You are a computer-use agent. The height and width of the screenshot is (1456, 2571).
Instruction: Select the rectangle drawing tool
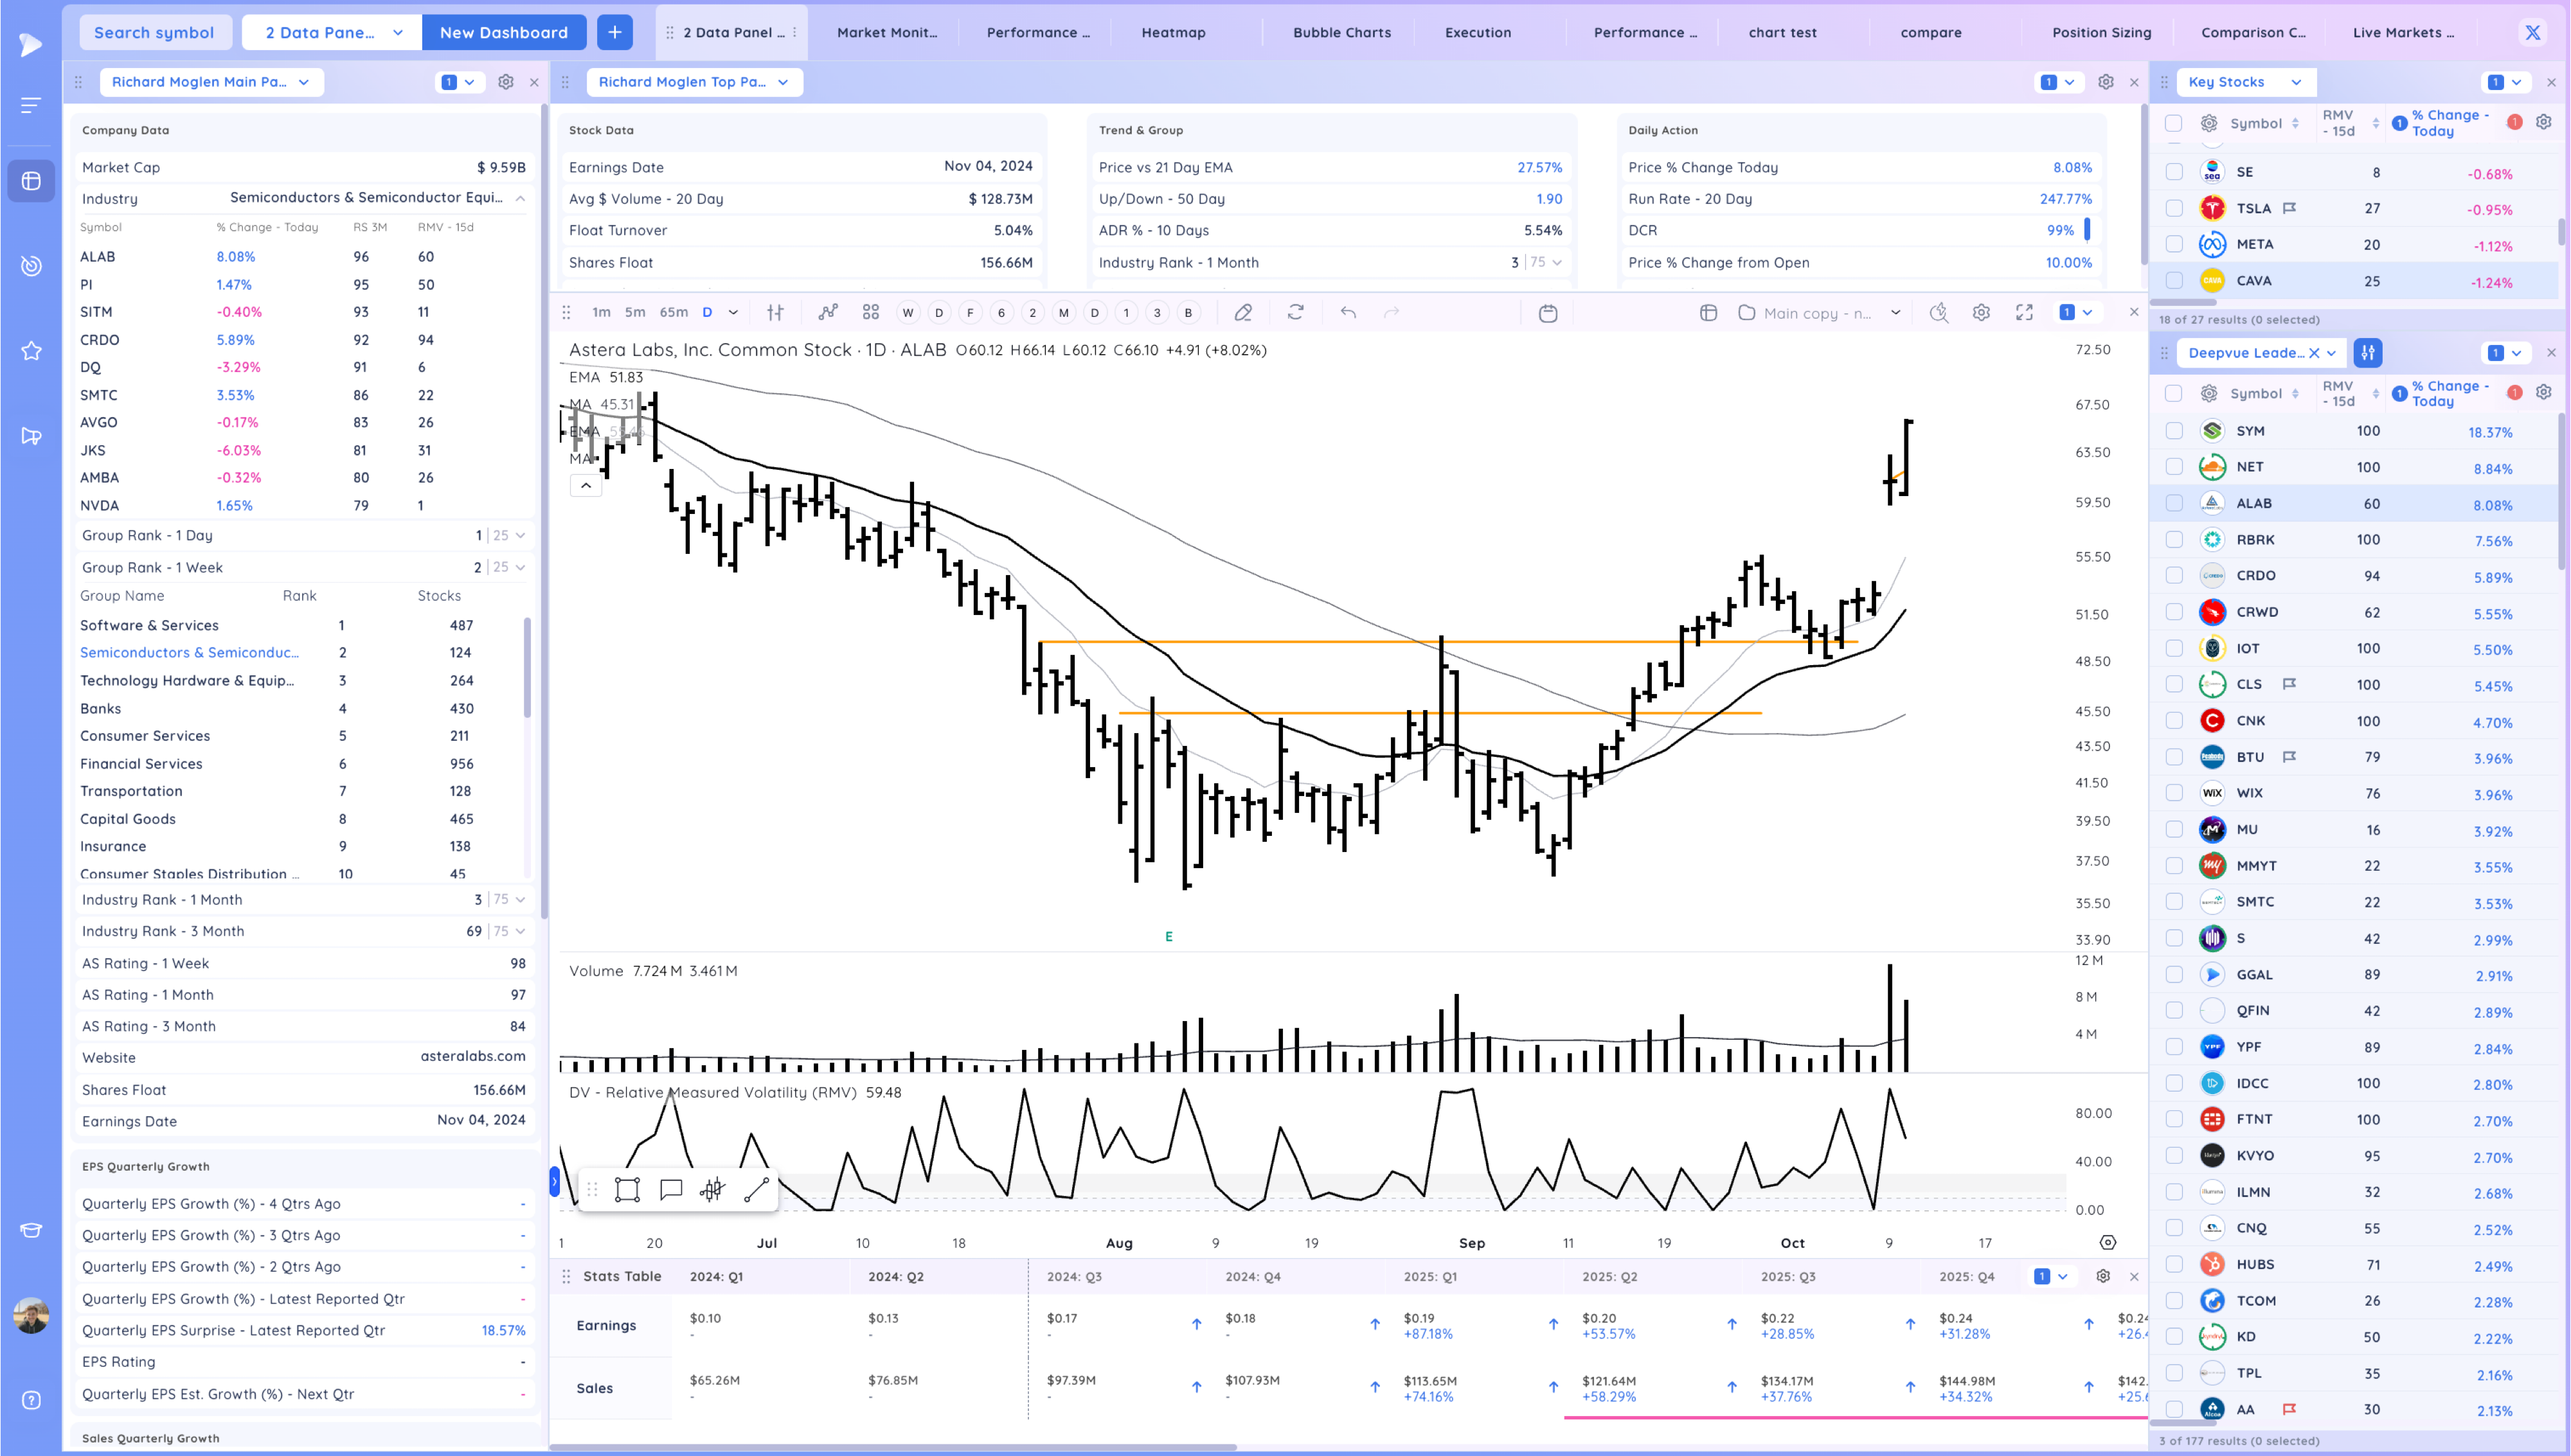pos(627,1189)
